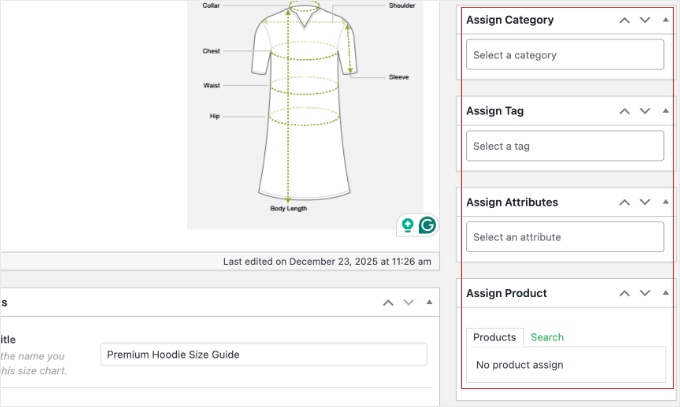Open the 'Select an attribute' dropdown
The image size is (680, 407).
tap(565, 237)
